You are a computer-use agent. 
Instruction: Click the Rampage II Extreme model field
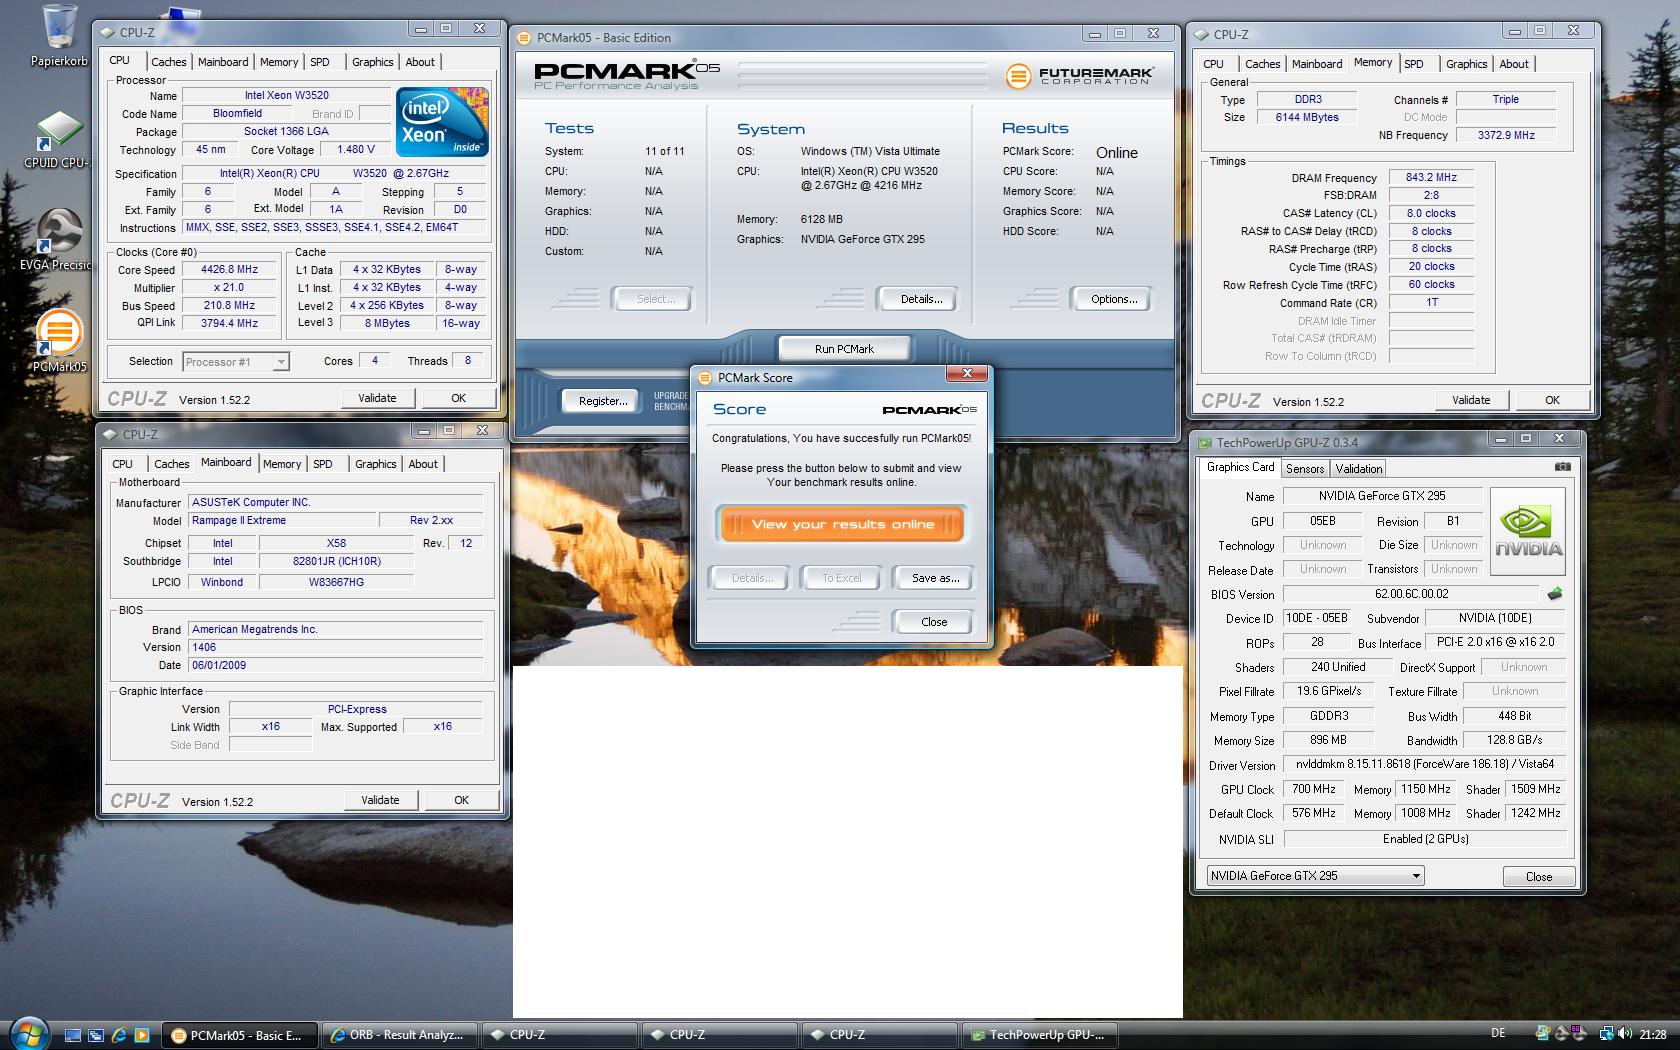click(x=280, y=521)
